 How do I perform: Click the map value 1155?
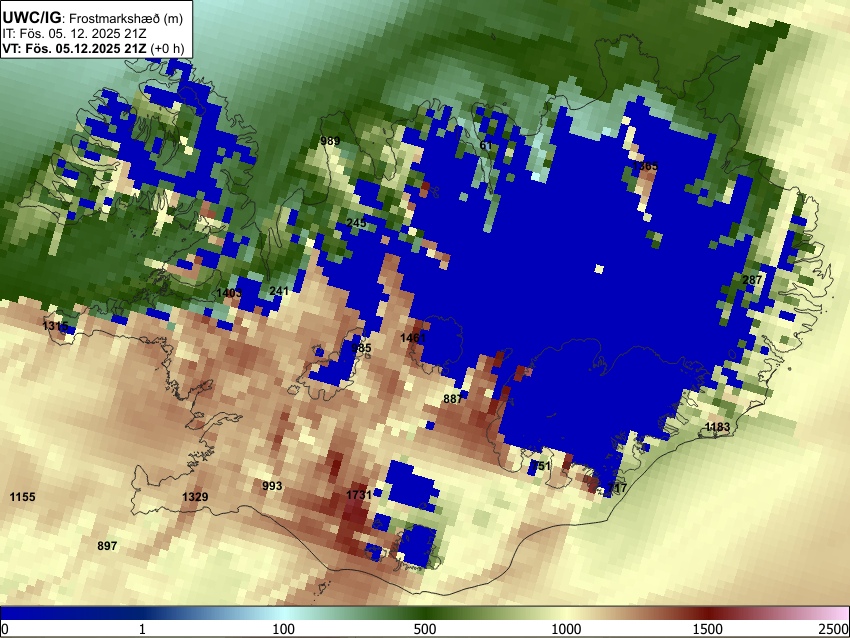pos(23,497)
